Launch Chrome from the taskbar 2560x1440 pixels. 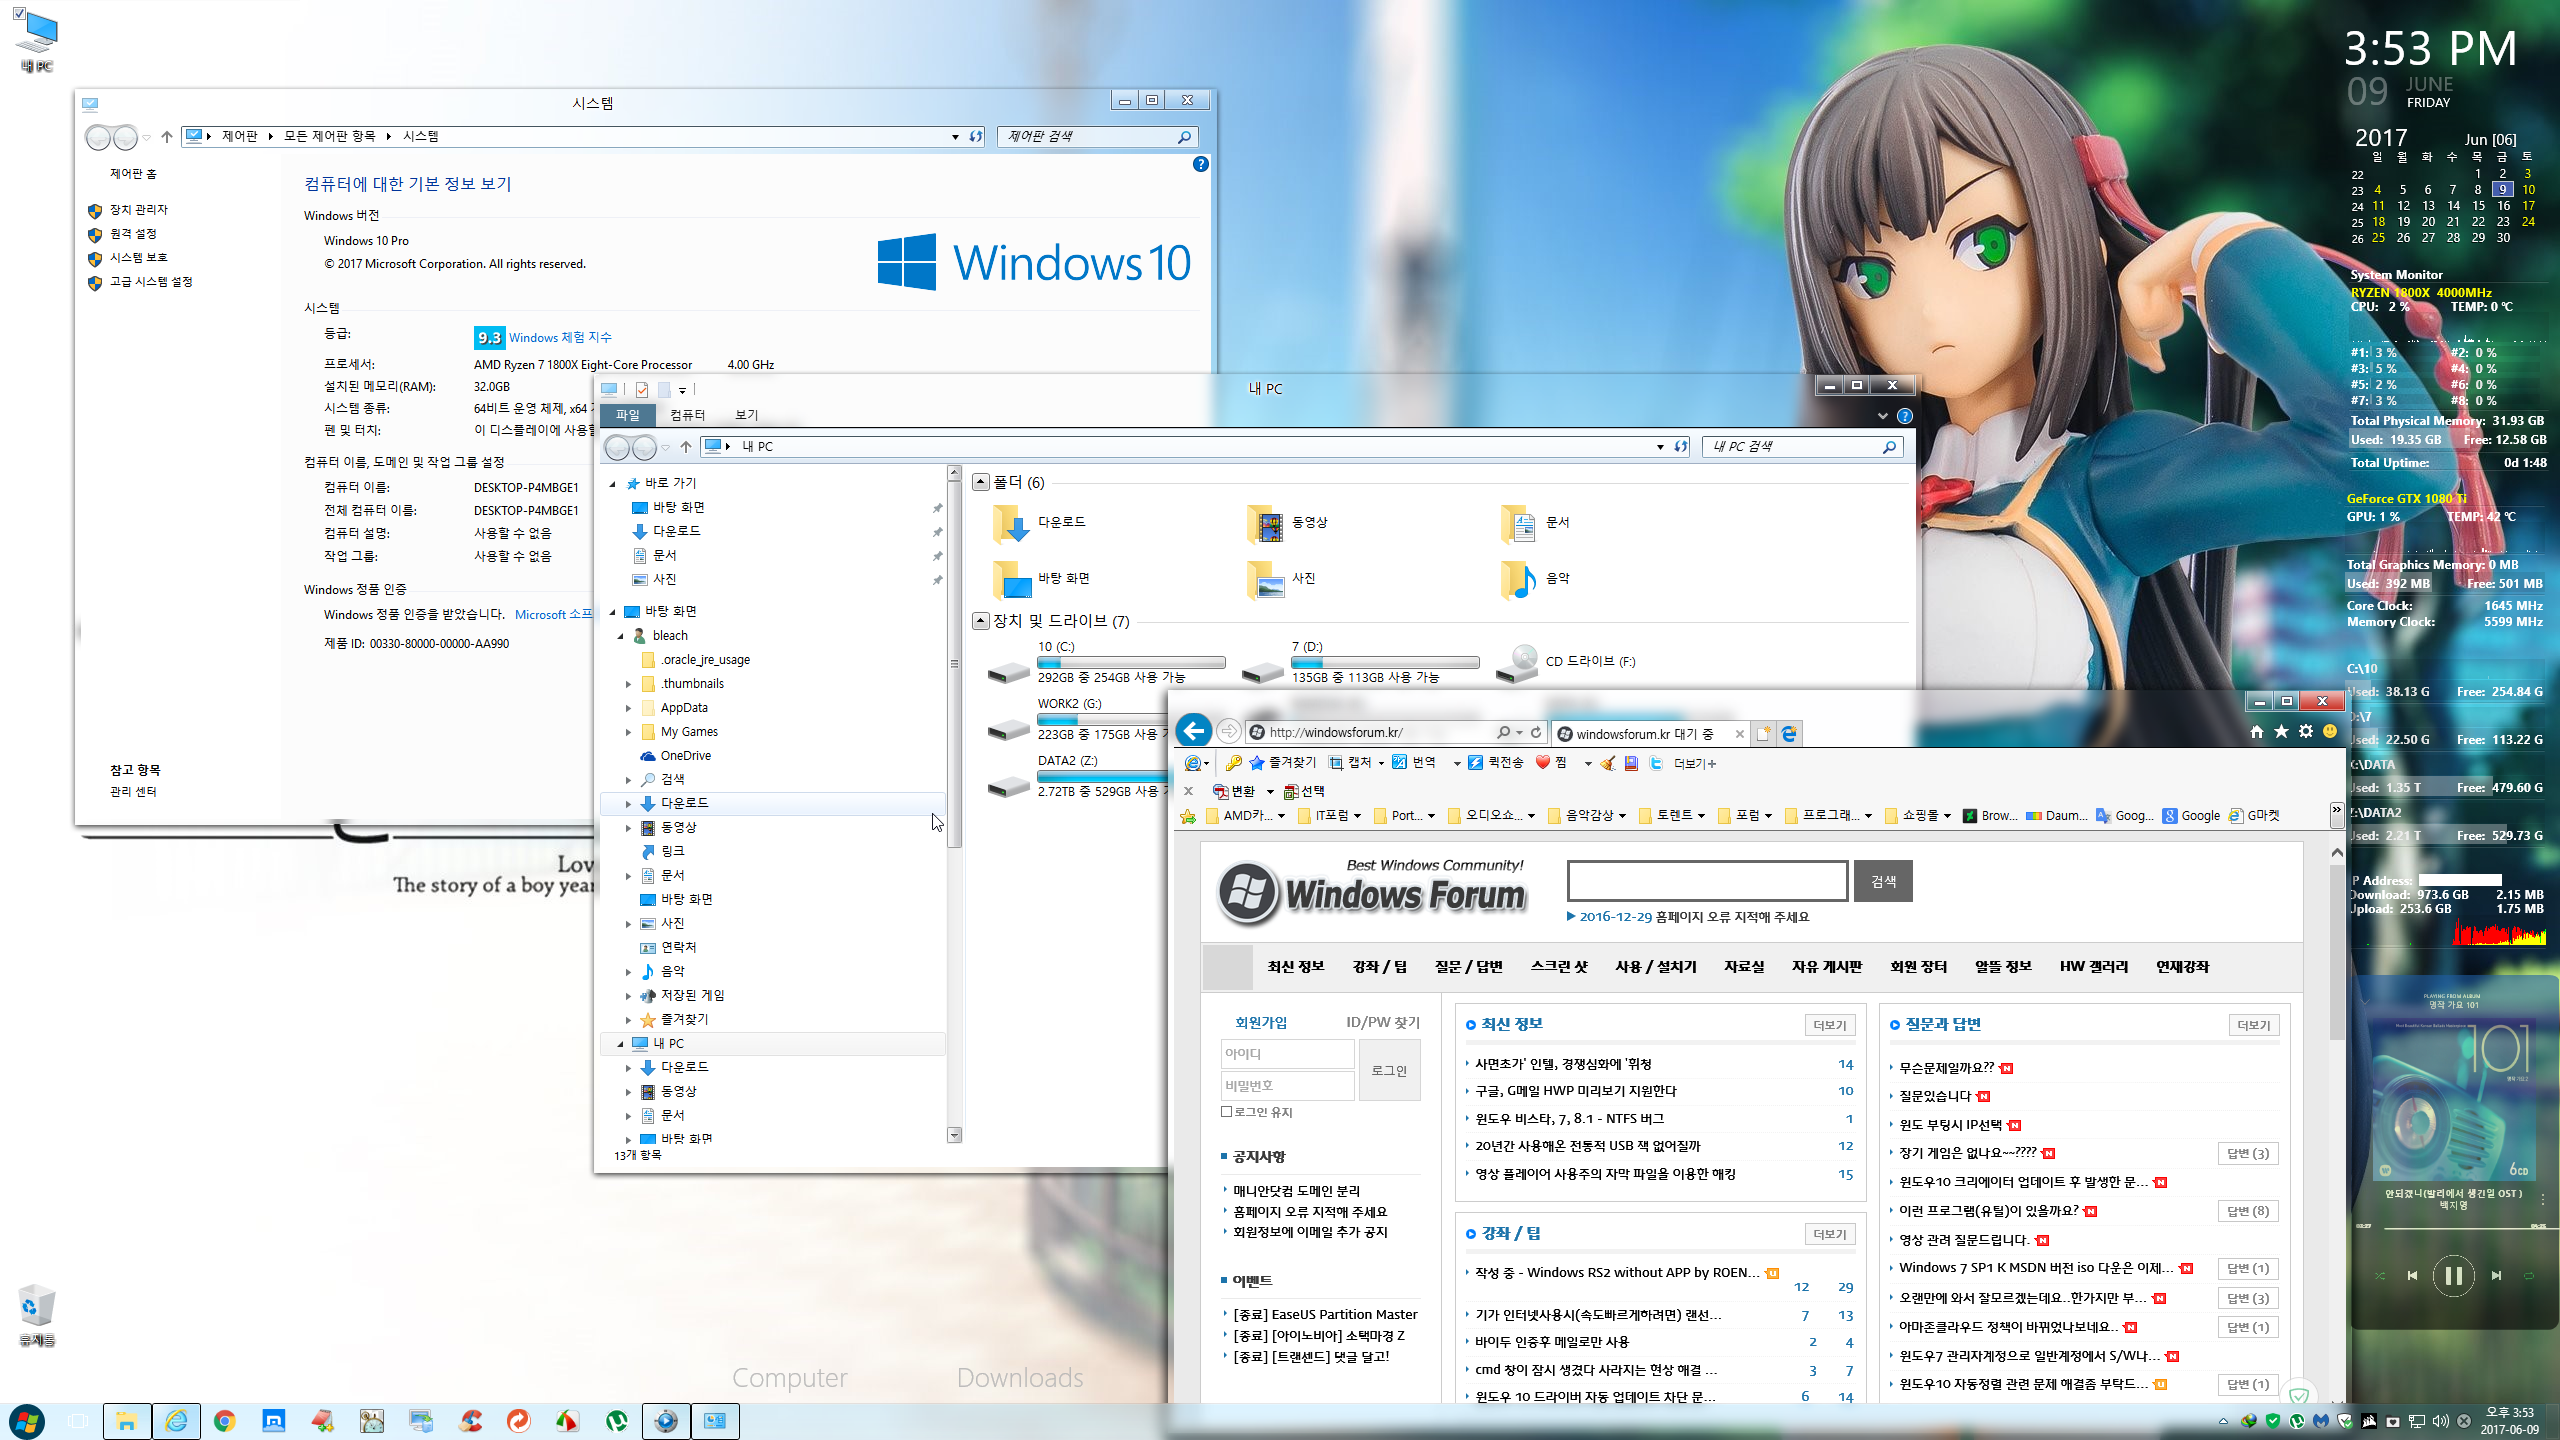click(225, 1421)
